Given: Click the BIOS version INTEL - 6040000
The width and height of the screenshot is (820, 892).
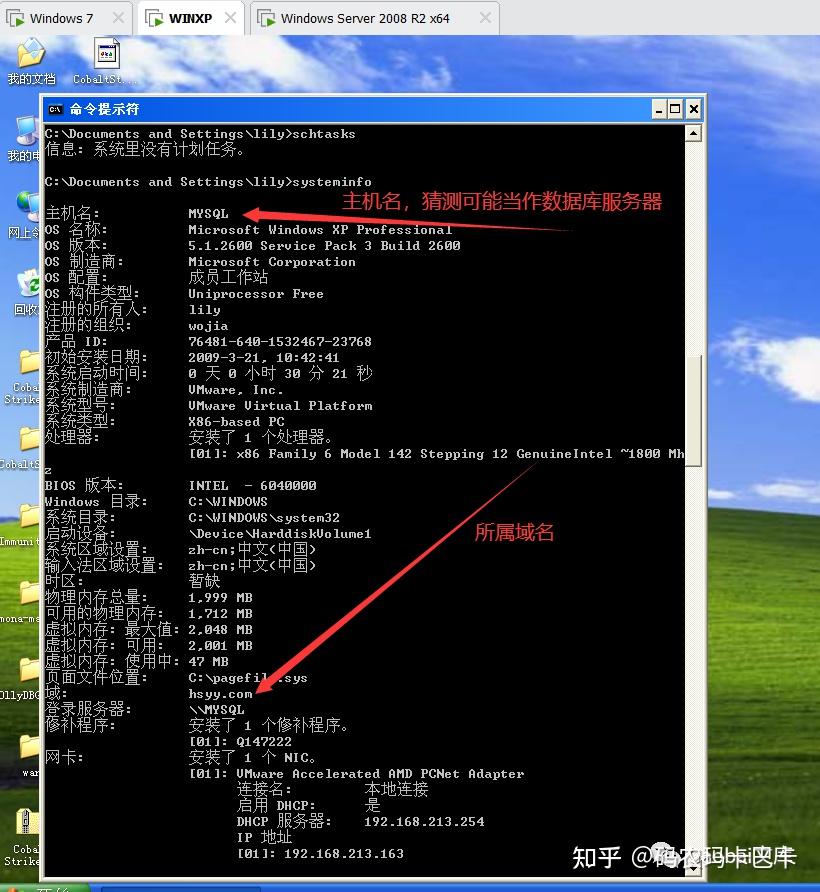Looking at the screenshot, I should pos(252,486).
